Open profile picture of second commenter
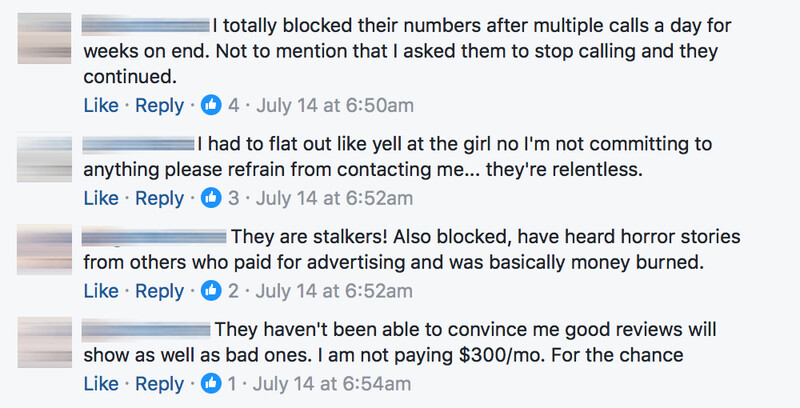Screen dimensions: 800x408 click(44, 157)
